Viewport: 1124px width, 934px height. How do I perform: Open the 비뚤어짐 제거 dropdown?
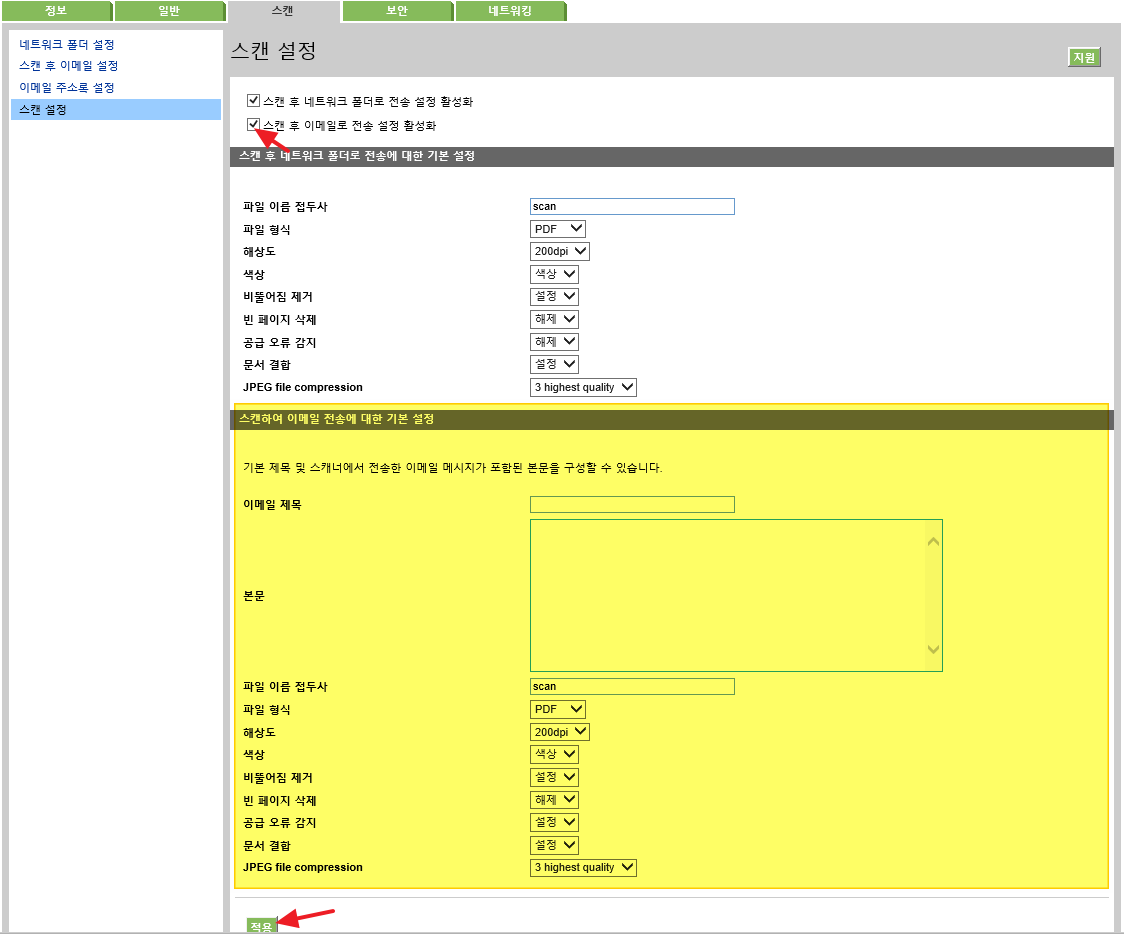tap(554, 296)
